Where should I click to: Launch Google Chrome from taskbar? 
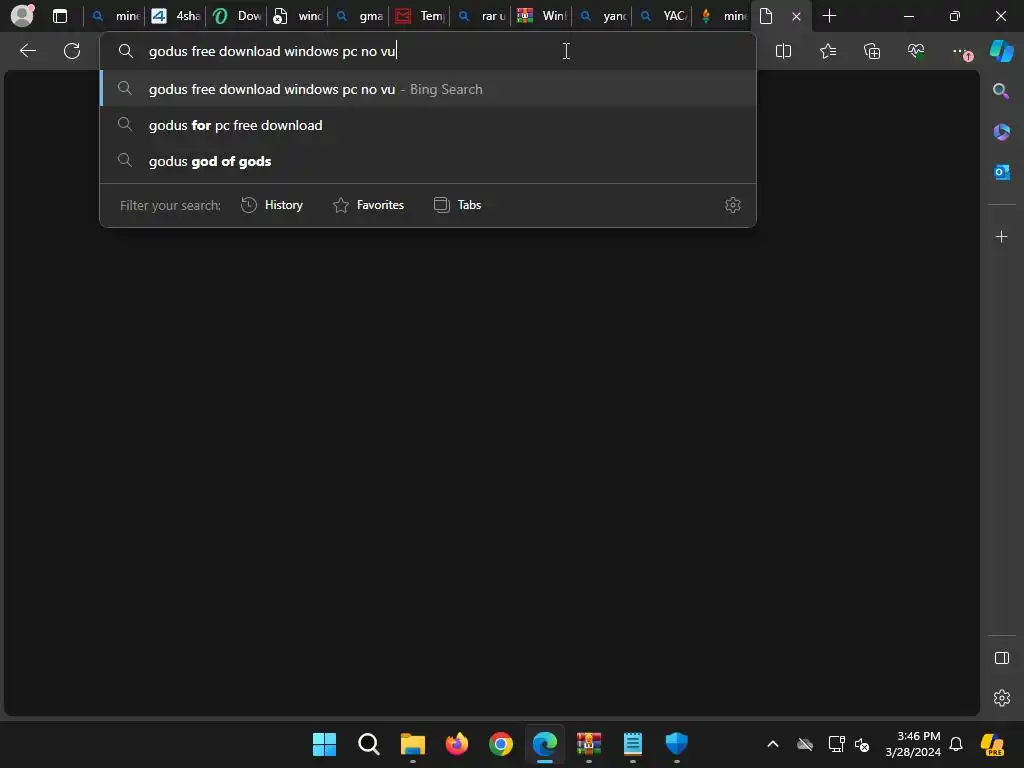tap(501, 744)
